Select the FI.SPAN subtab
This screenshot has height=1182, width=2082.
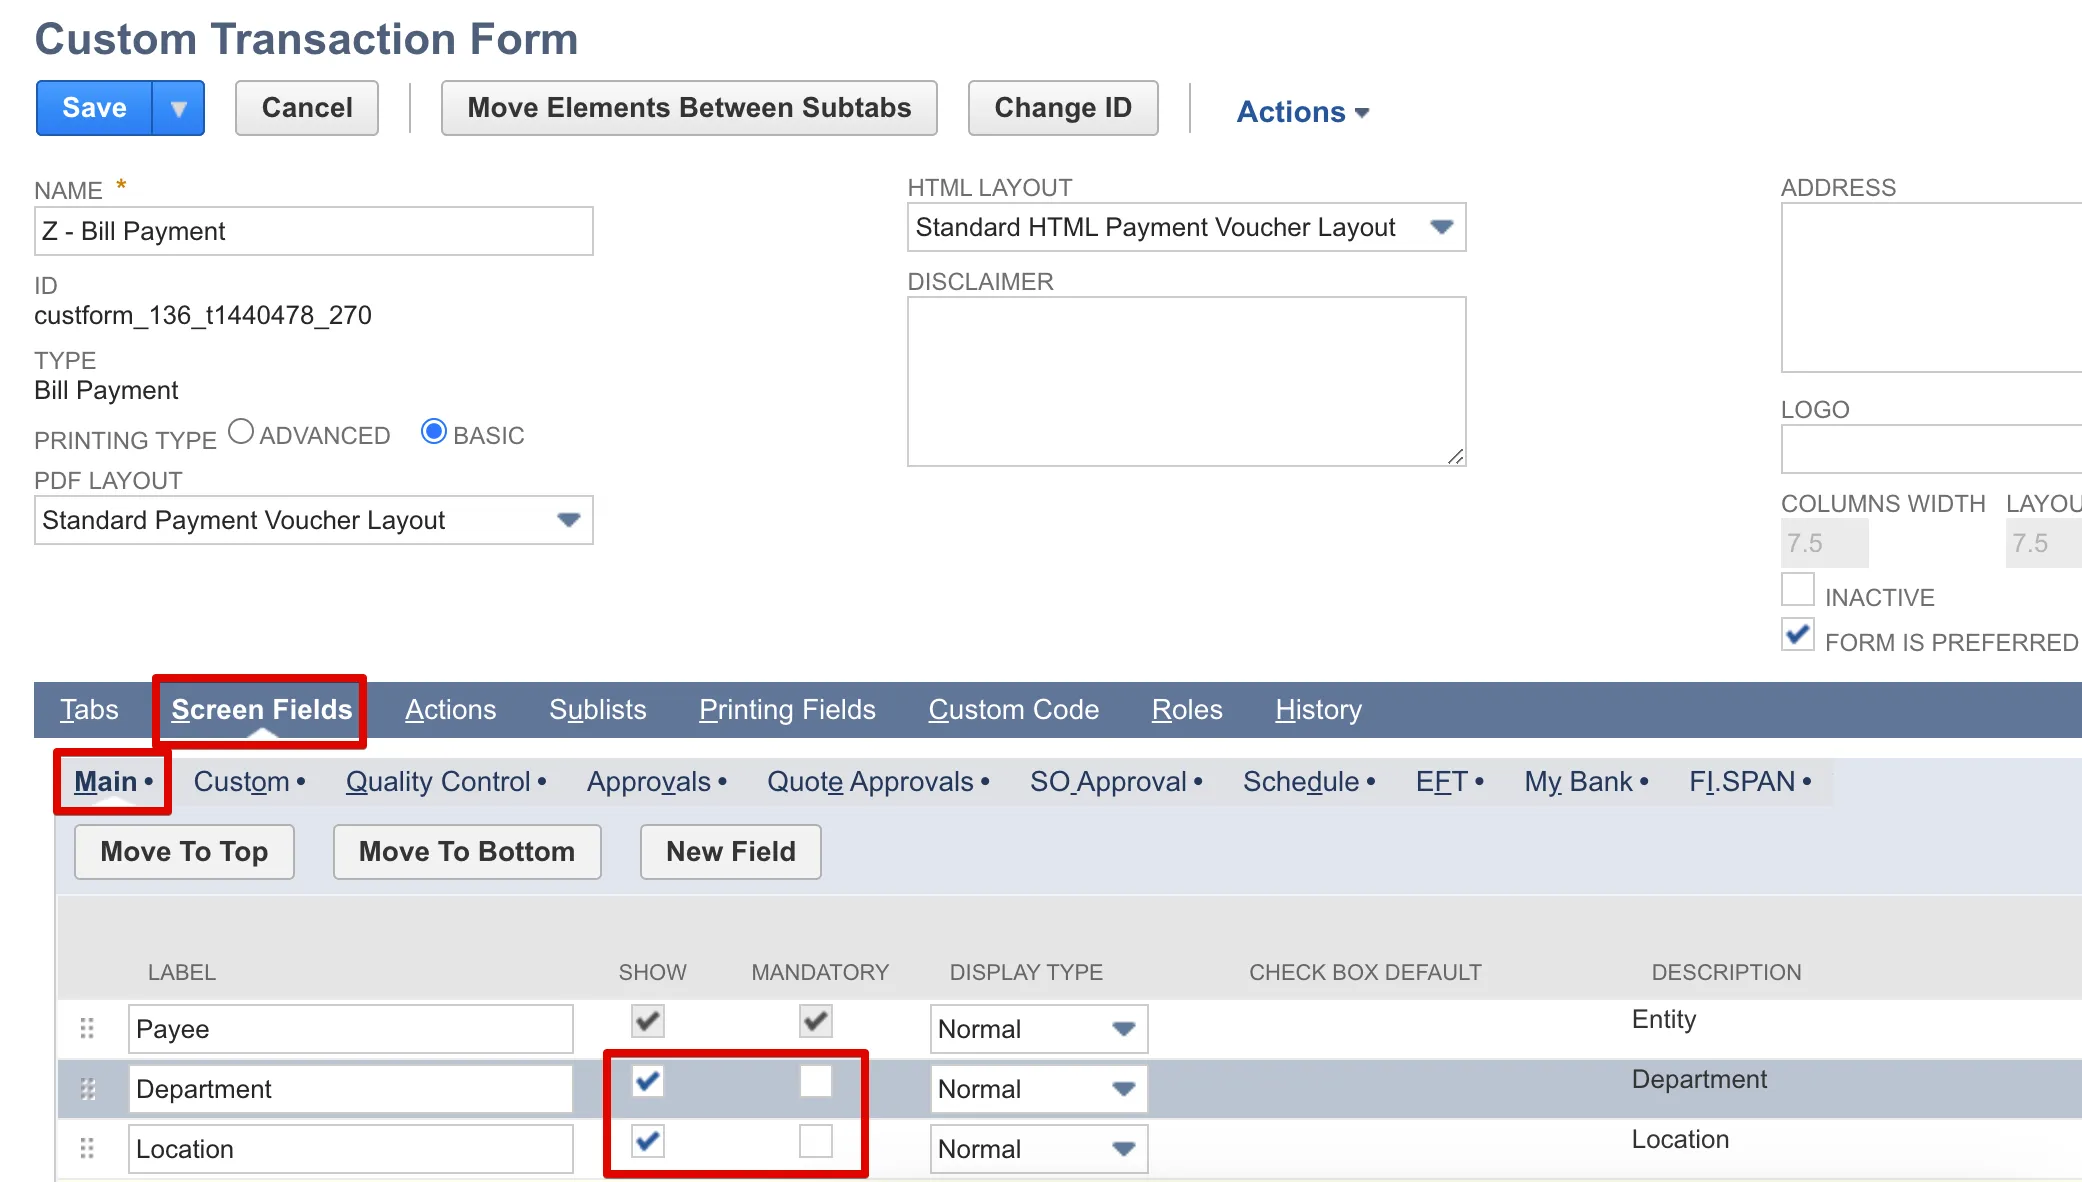(x=1750, y=782)
